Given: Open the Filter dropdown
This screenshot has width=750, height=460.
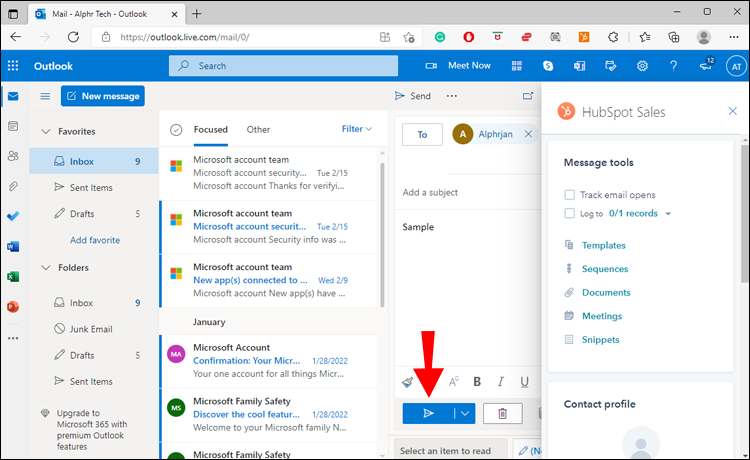Looking at the screenshot, I should pyautogui.click(x=356, y=129).
